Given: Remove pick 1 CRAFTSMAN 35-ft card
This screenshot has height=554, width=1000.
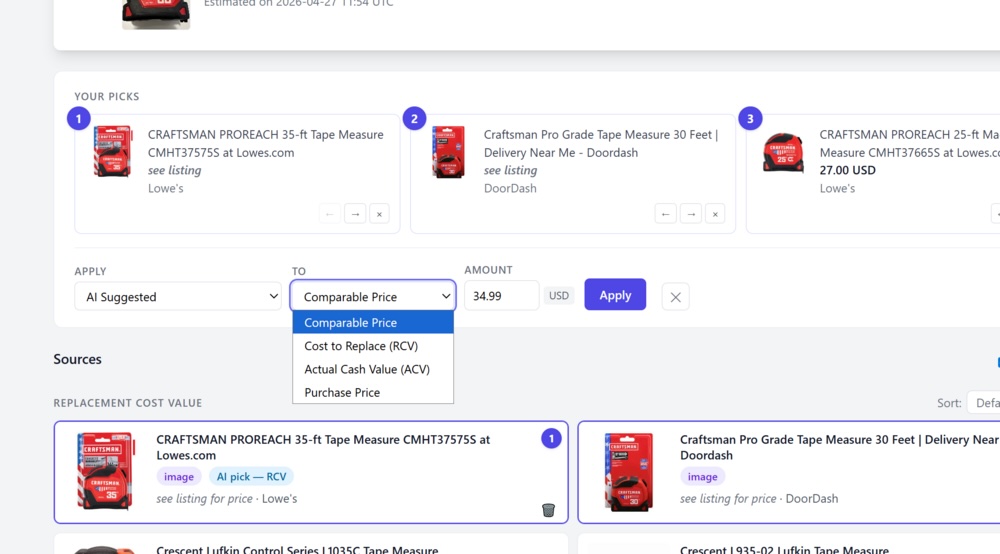Looking at the screenshot, I should (x=379, y=214).
